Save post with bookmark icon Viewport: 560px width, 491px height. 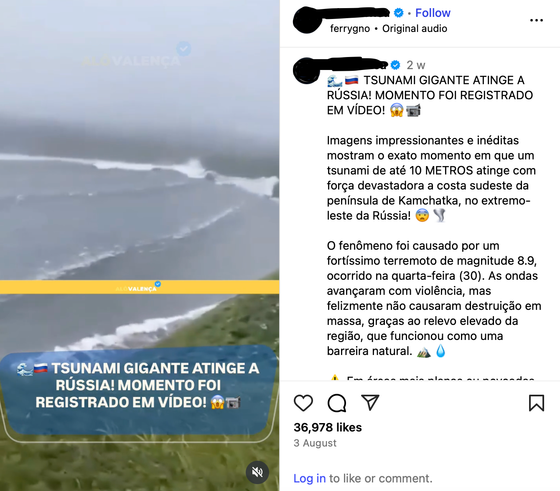[536, 403]
